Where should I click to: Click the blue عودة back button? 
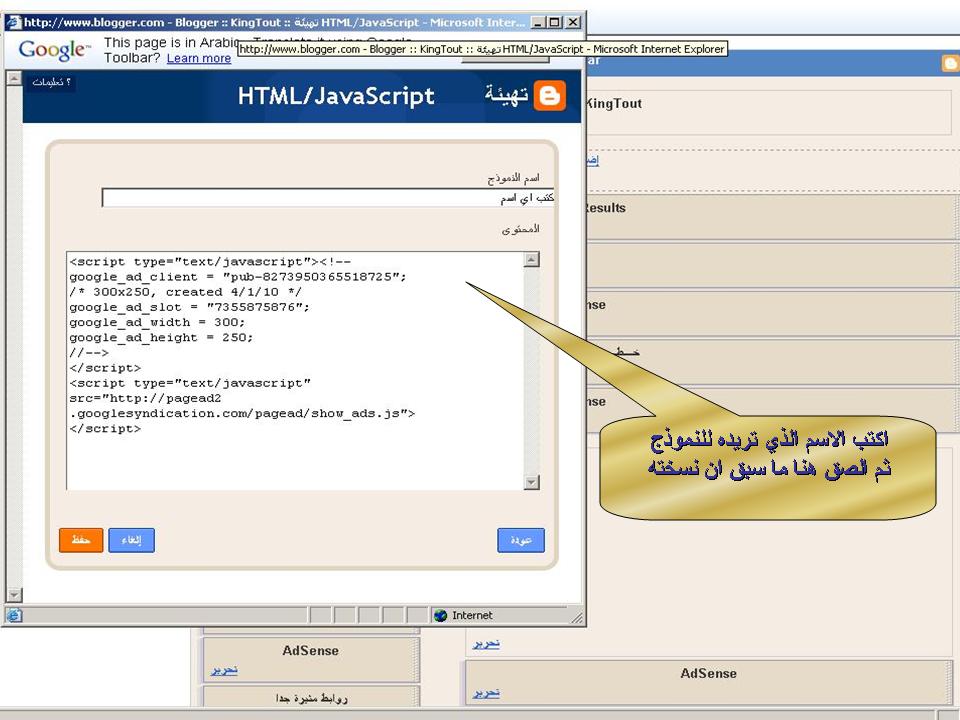point(520,540)
